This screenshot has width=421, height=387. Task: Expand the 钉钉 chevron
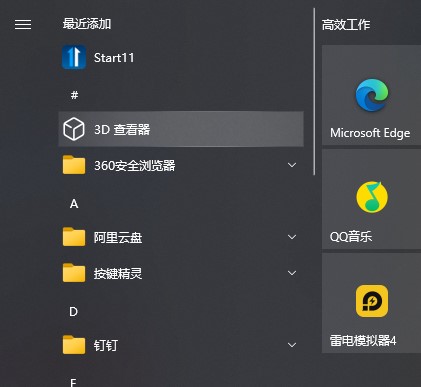tap(292, 345)
